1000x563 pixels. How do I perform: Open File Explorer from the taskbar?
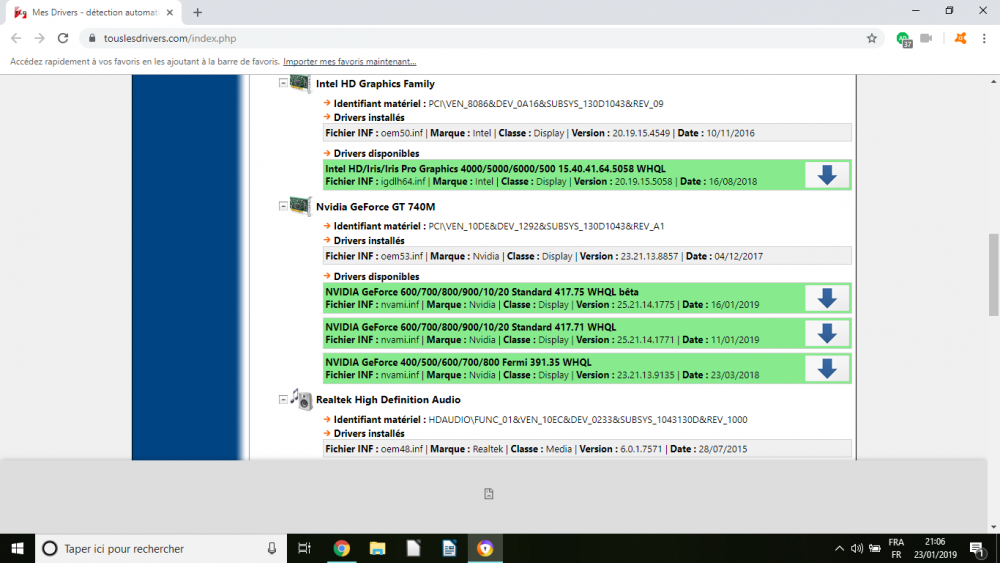point(377,548)
